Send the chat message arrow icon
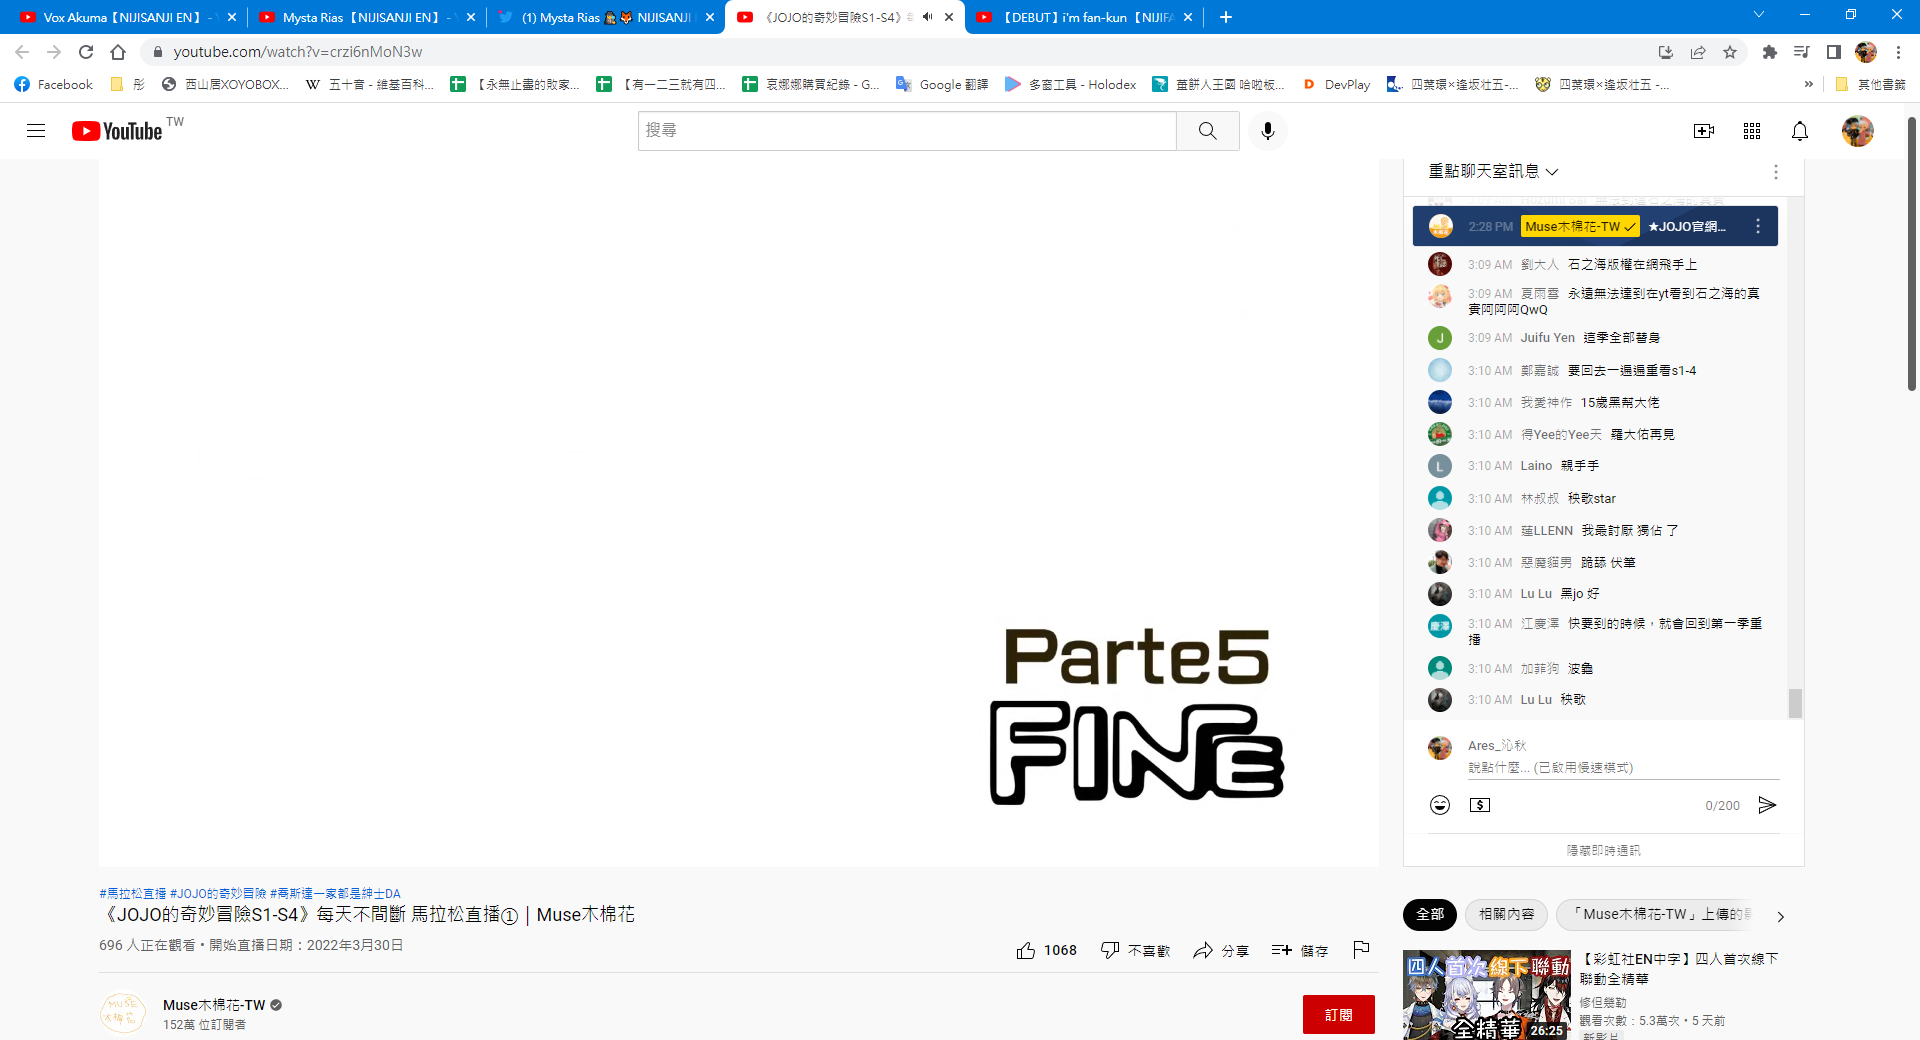The image size is (1920, 1040). click(x=1767, y=805)
